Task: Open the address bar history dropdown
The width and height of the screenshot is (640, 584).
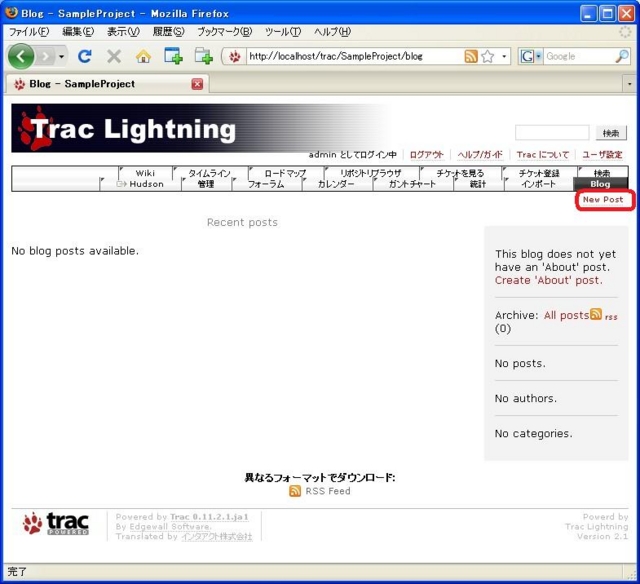Action: [504, 56]
